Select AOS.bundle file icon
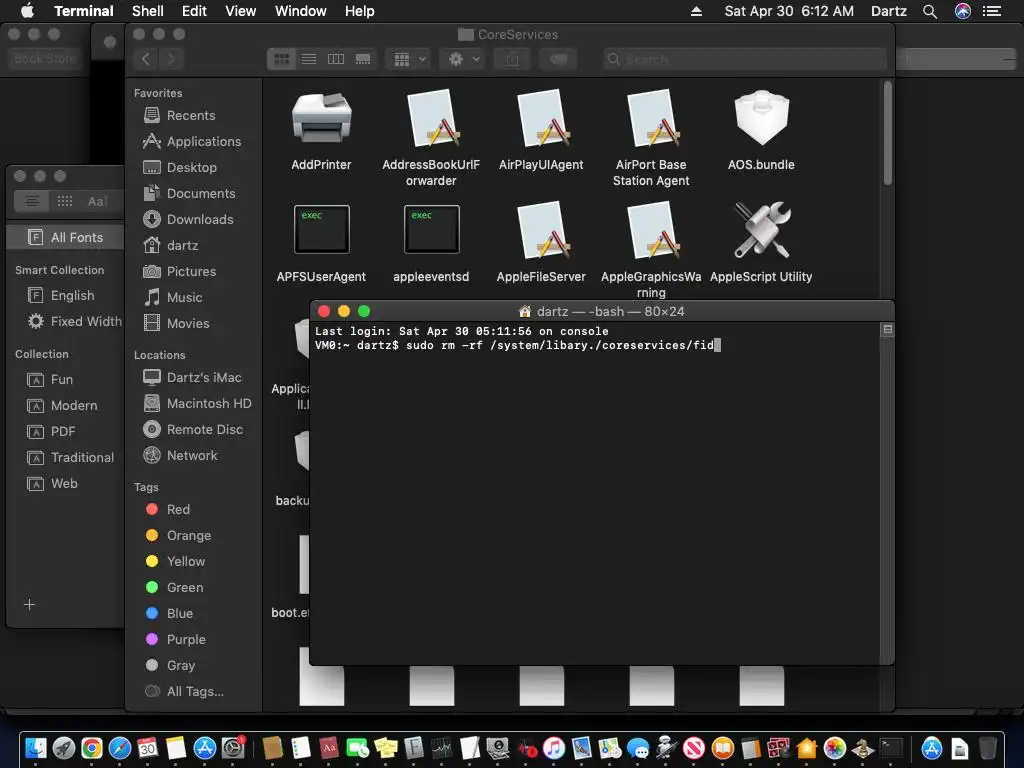Screen dimensions: 1024x768 point(761,119)
